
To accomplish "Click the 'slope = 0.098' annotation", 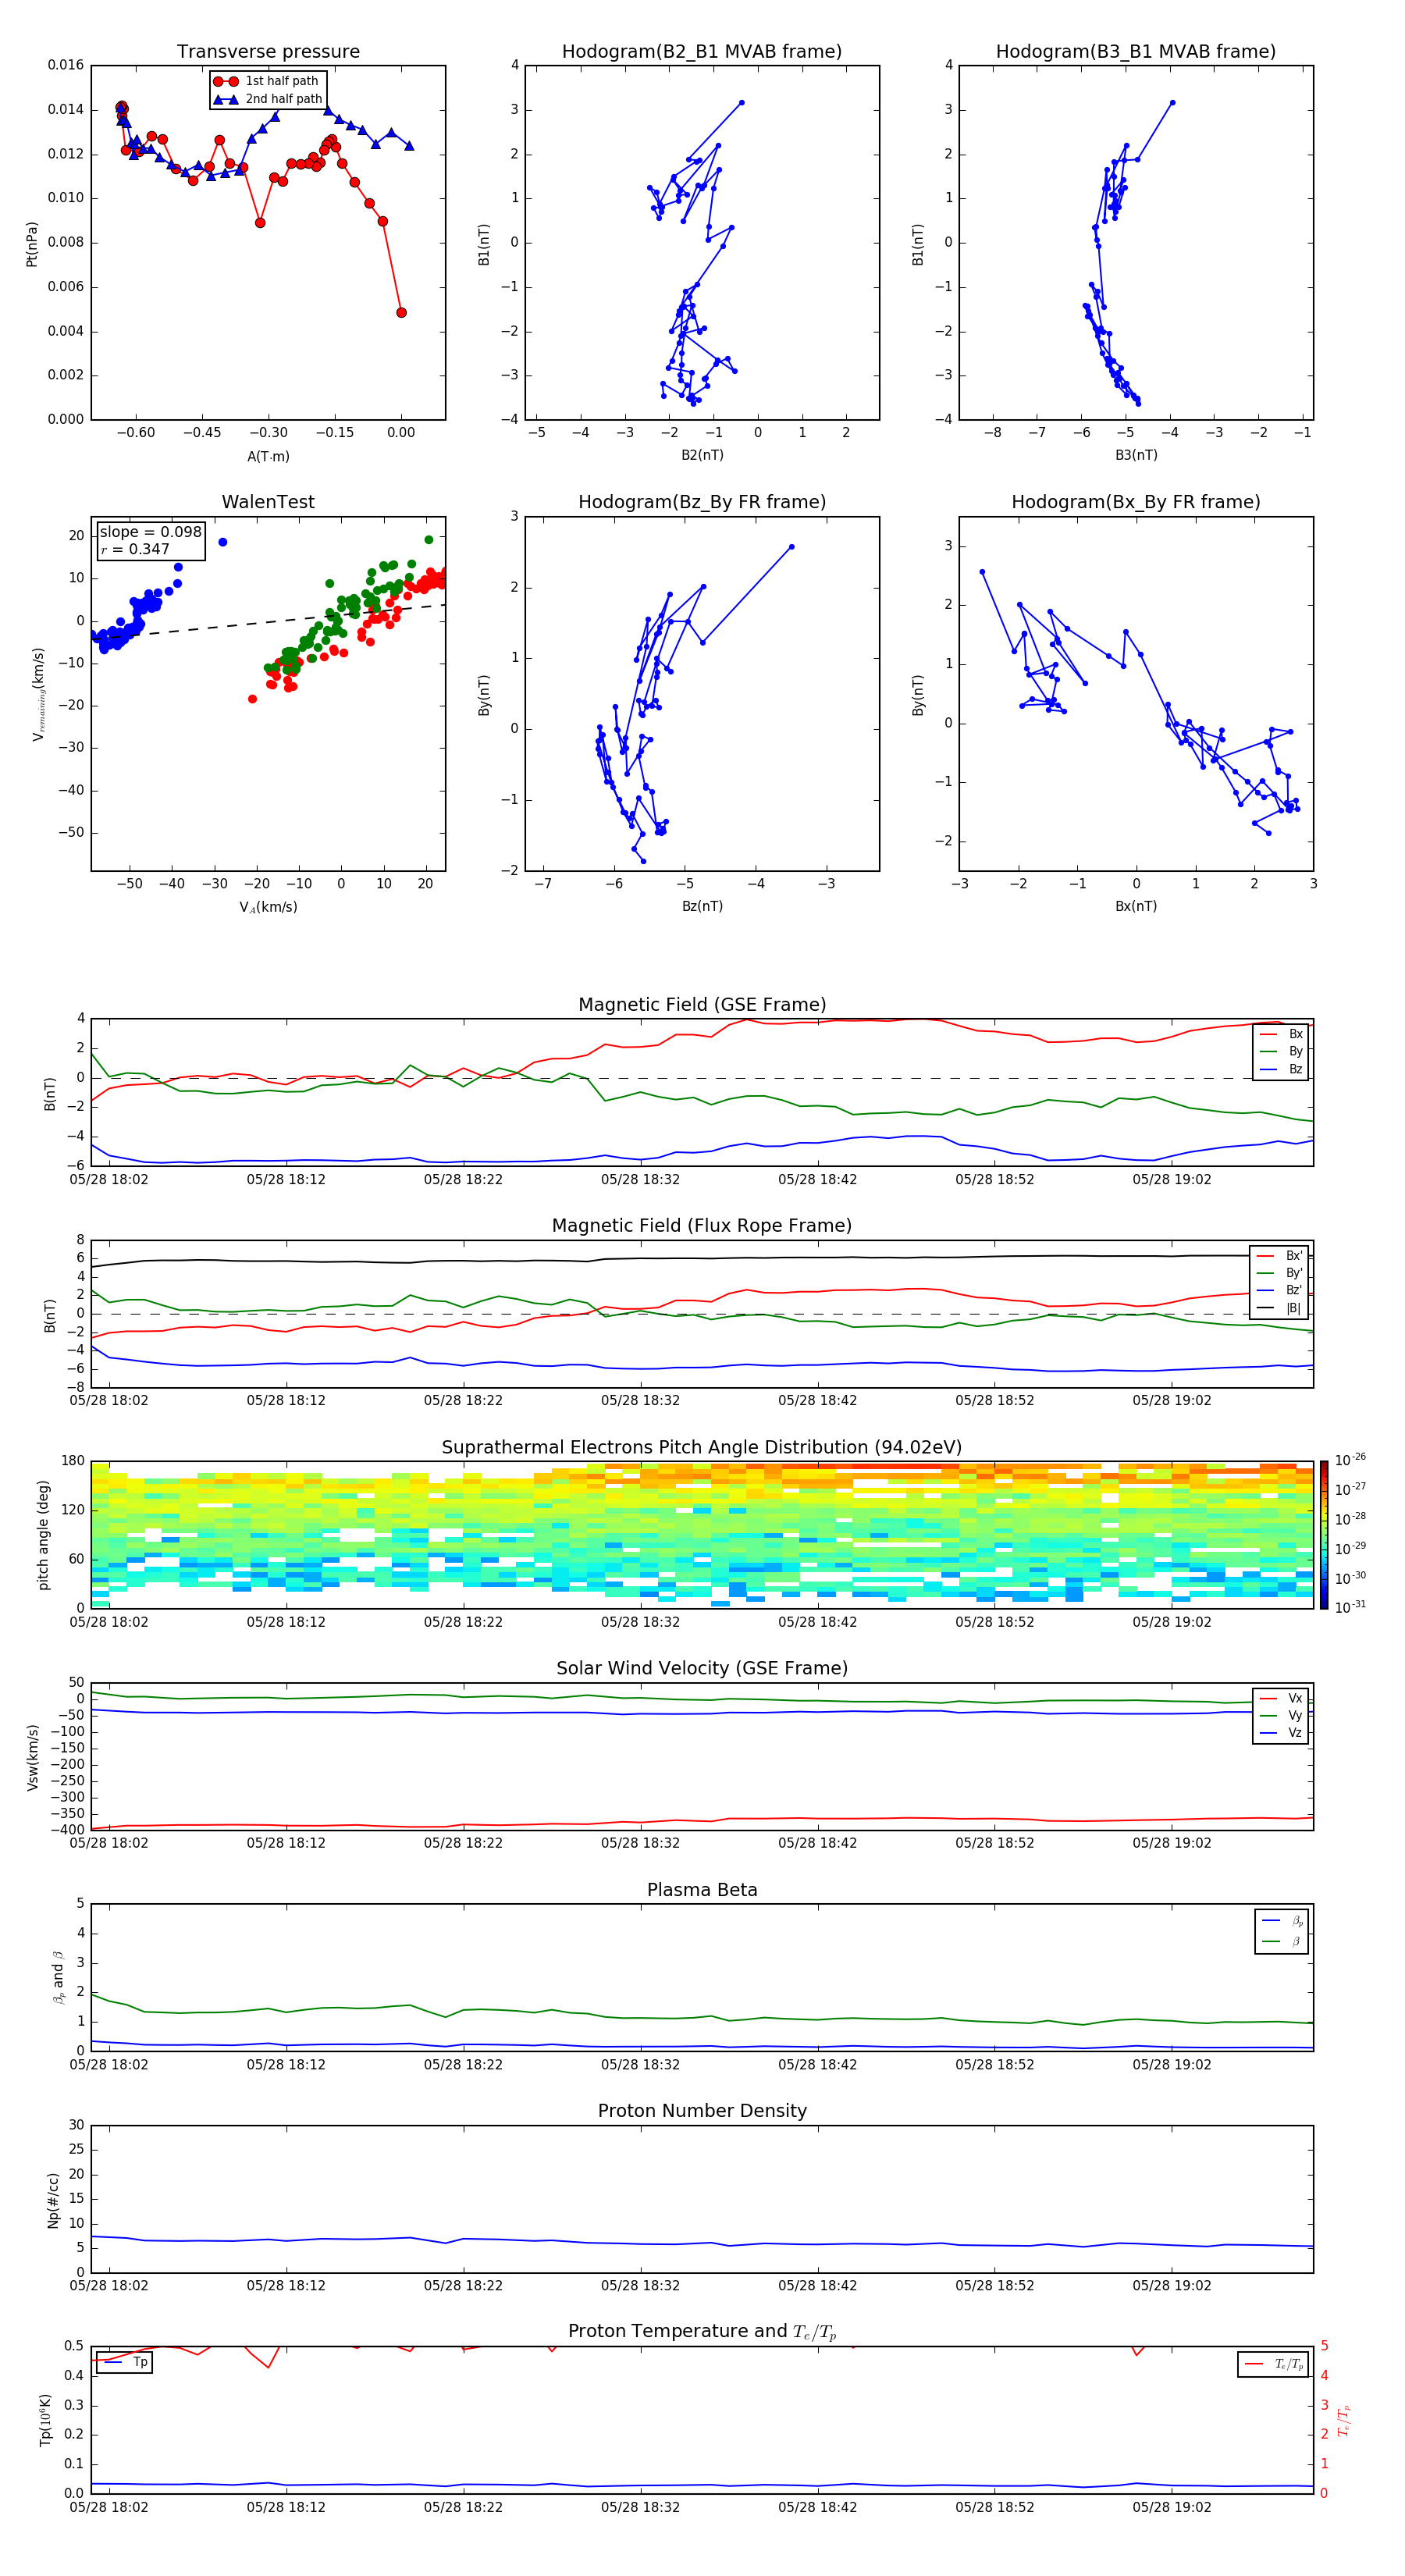I will coord(150,532).
